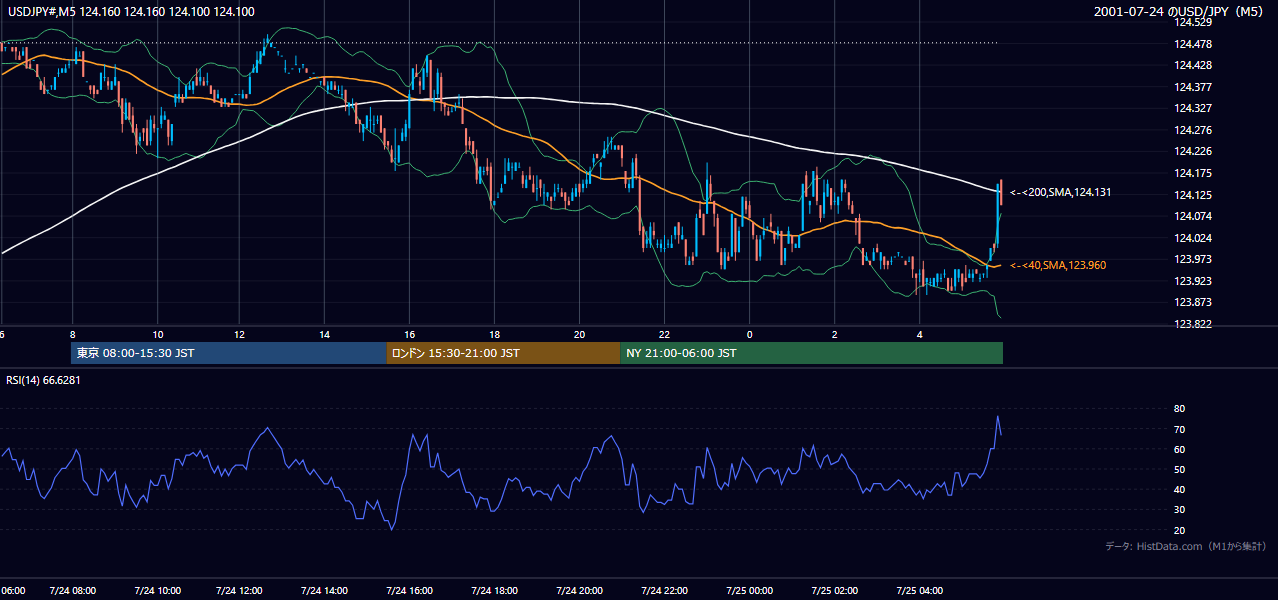Click price axis label 124.074

tap(1194, 216)
